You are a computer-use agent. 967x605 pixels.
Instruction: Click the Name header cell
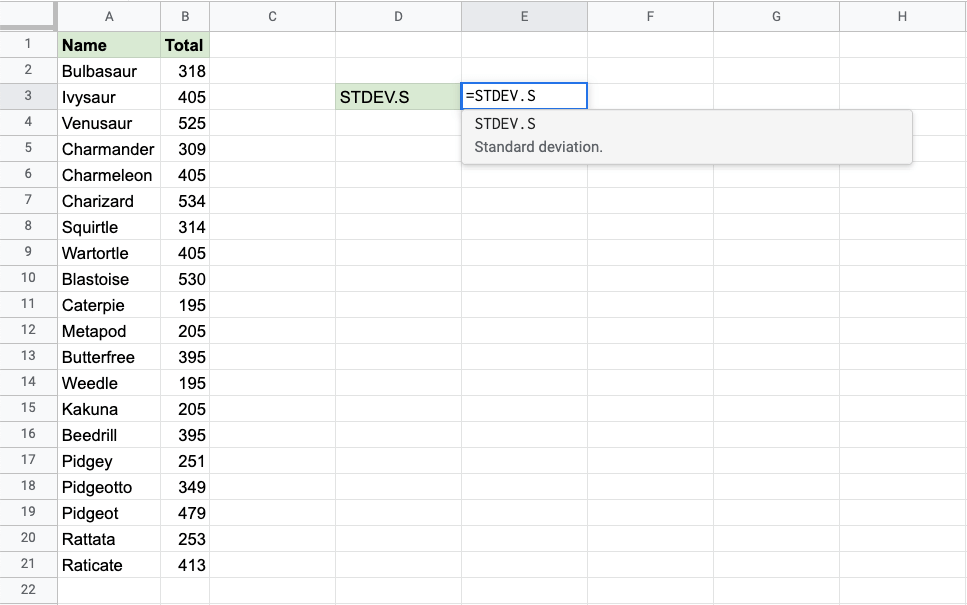pos(109,45)
